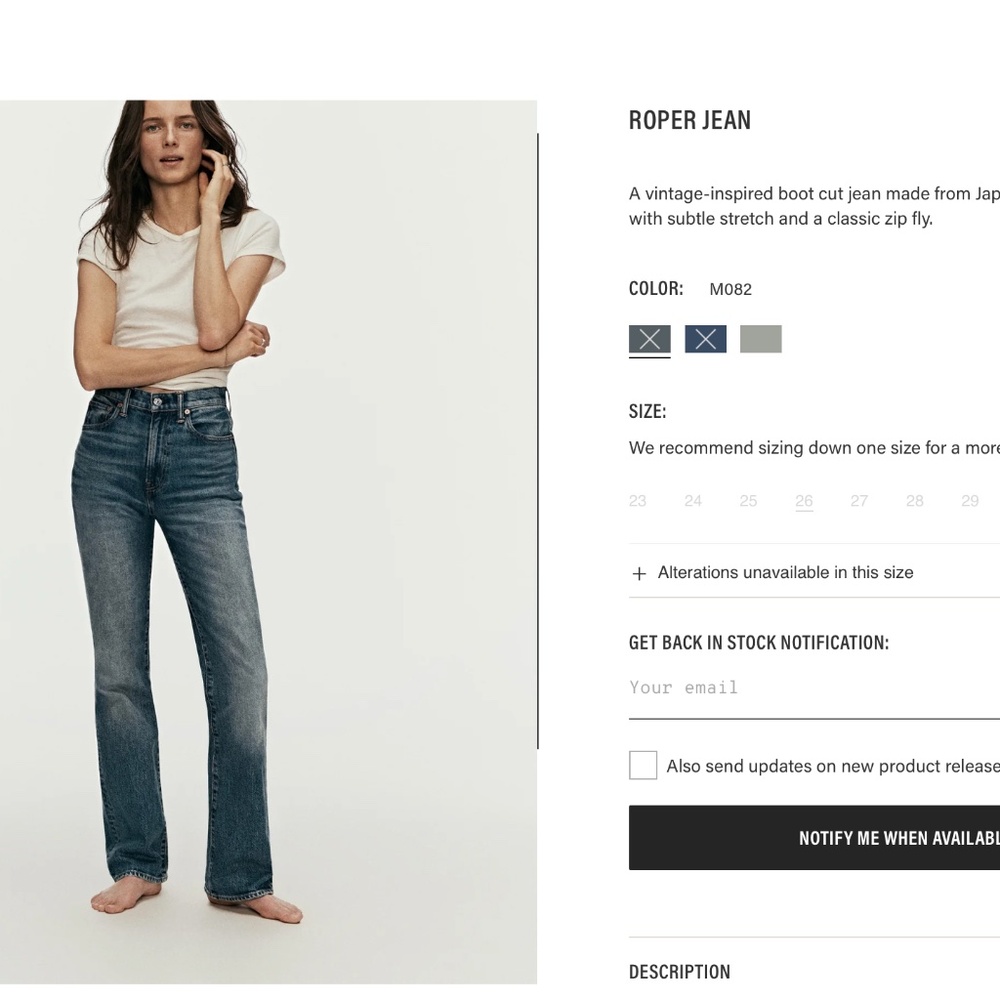
Task: Click the vertical image gallery scrollbar
Action: tap(538, 441)
